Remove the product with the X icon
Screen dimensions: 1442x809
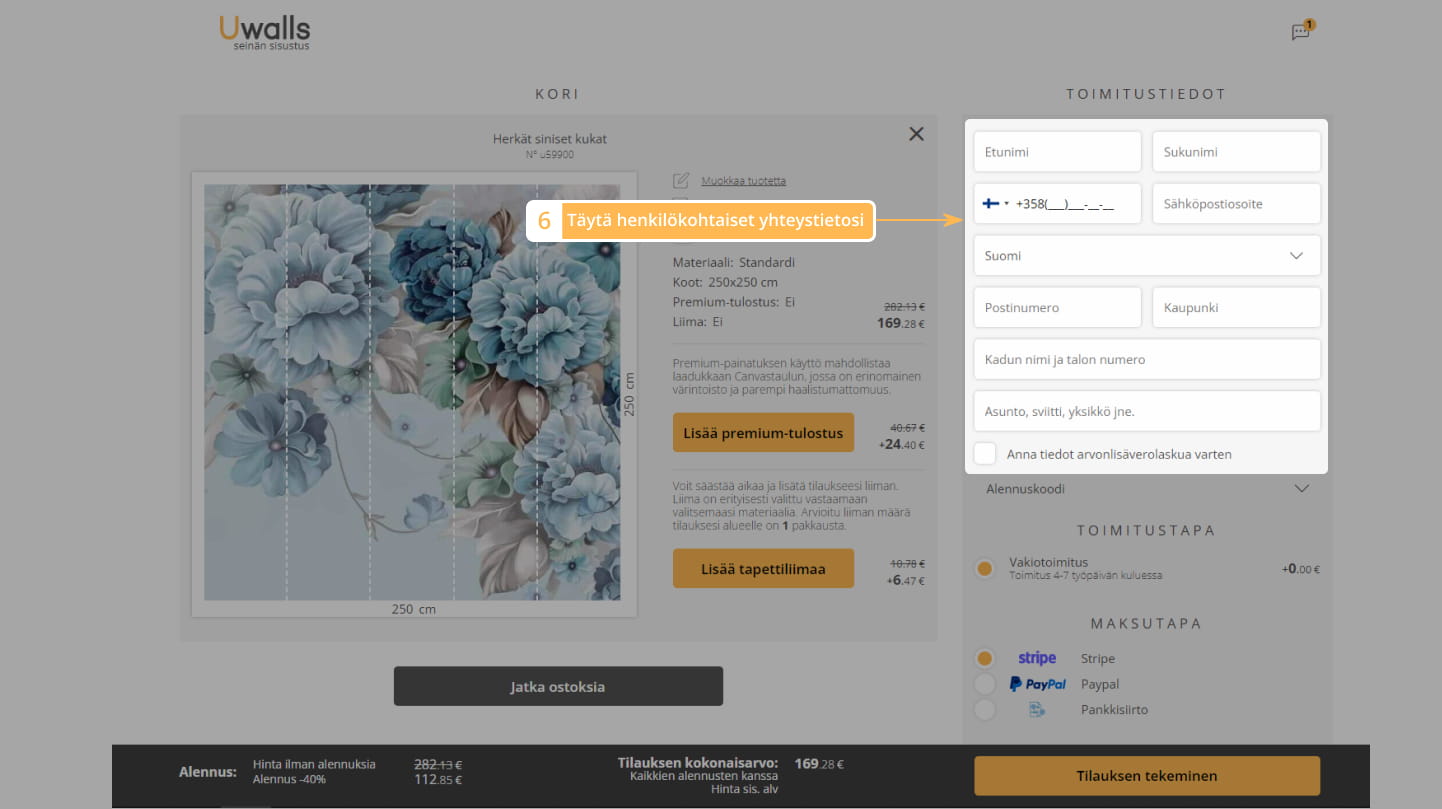point(916,134)
